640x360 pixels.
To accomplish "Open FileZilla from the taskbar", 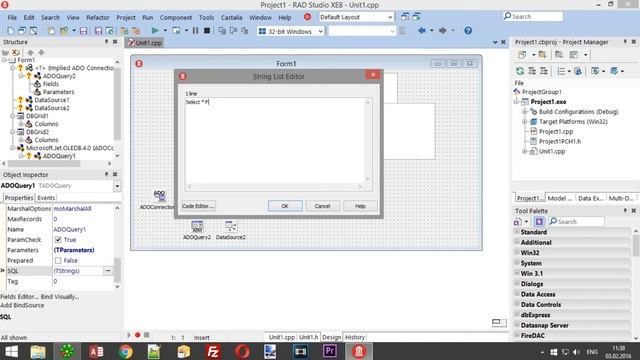I will coord(213,351).
